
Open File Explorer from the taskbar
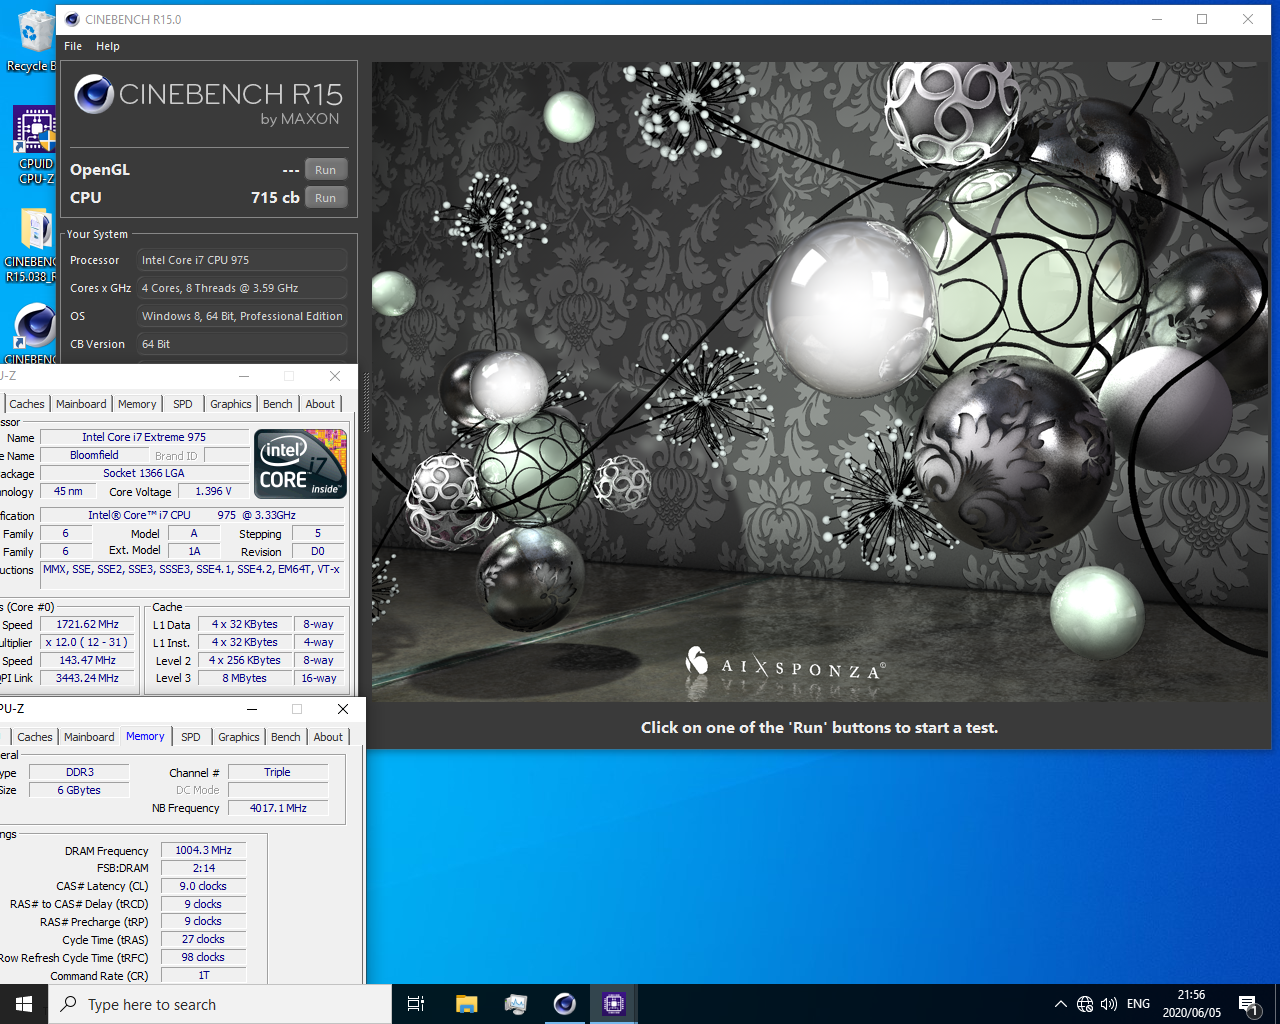point(466,1004)
